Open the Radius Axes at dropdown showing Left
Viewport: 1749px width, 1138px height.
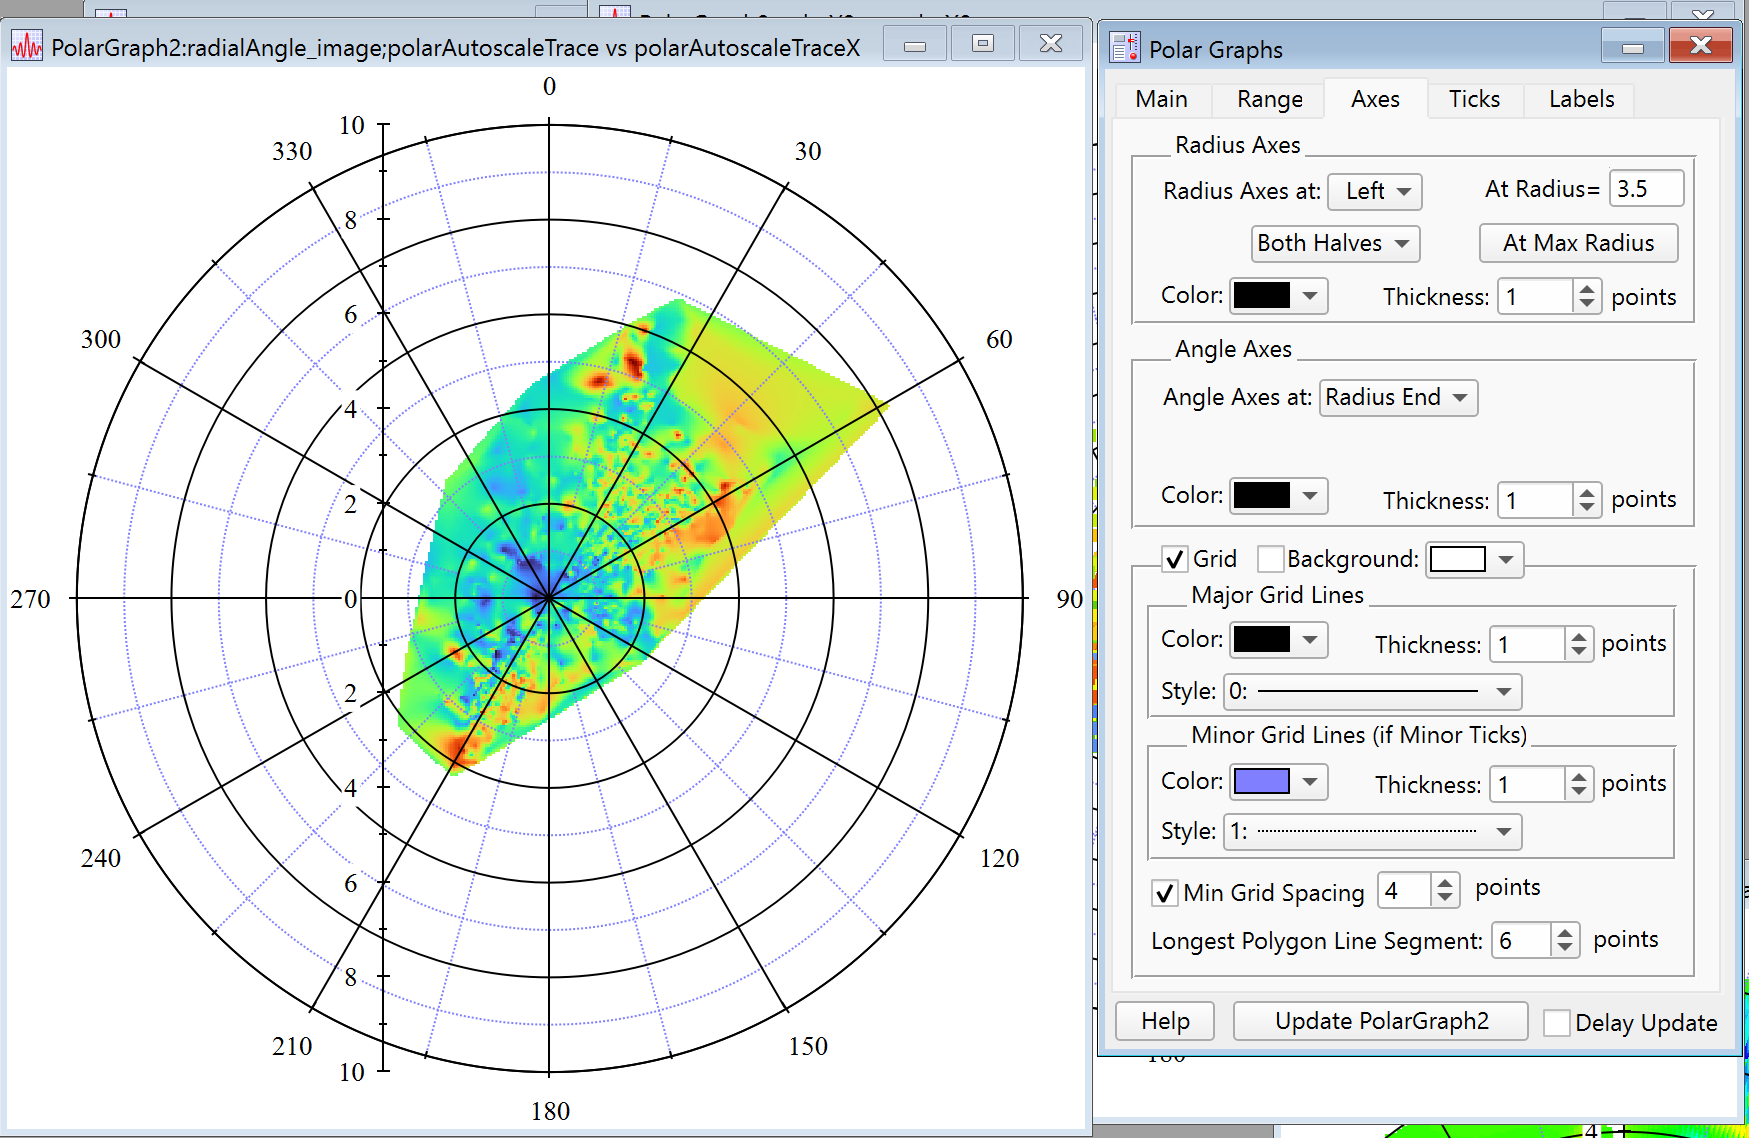tap(1375, 192)
